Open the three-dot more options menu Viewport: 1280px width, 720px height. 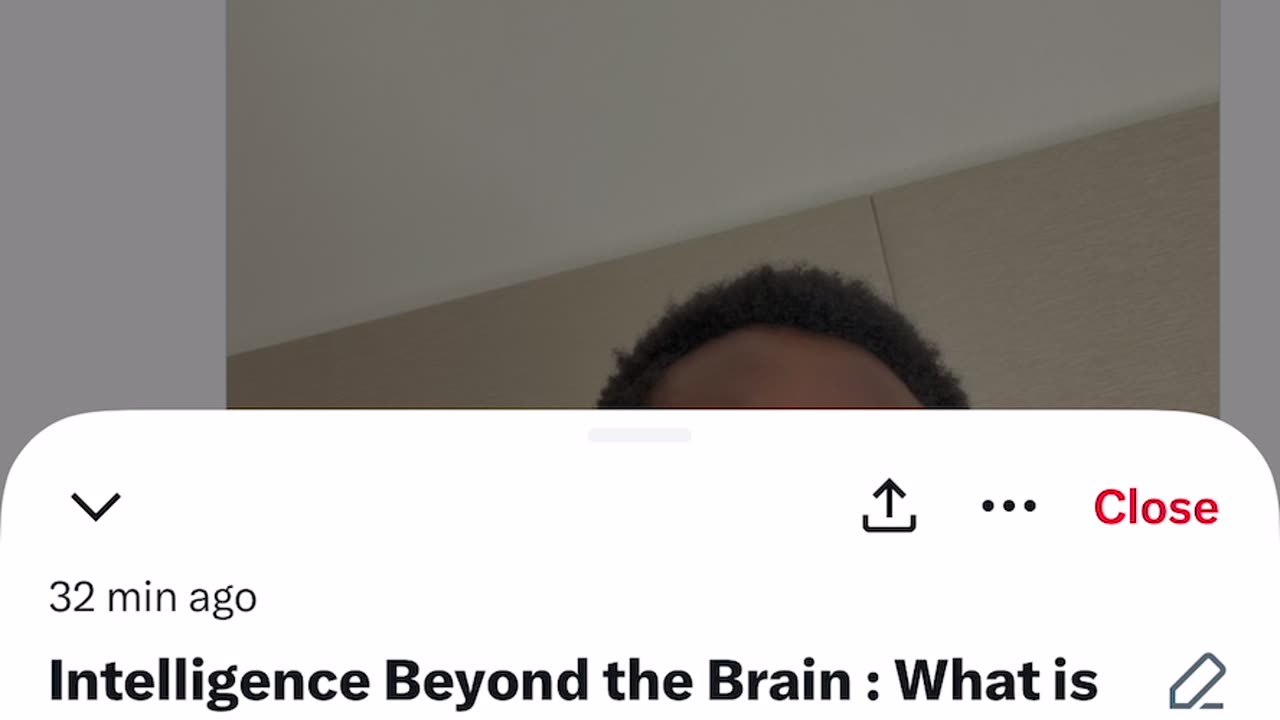click(x=1008, y=506)
